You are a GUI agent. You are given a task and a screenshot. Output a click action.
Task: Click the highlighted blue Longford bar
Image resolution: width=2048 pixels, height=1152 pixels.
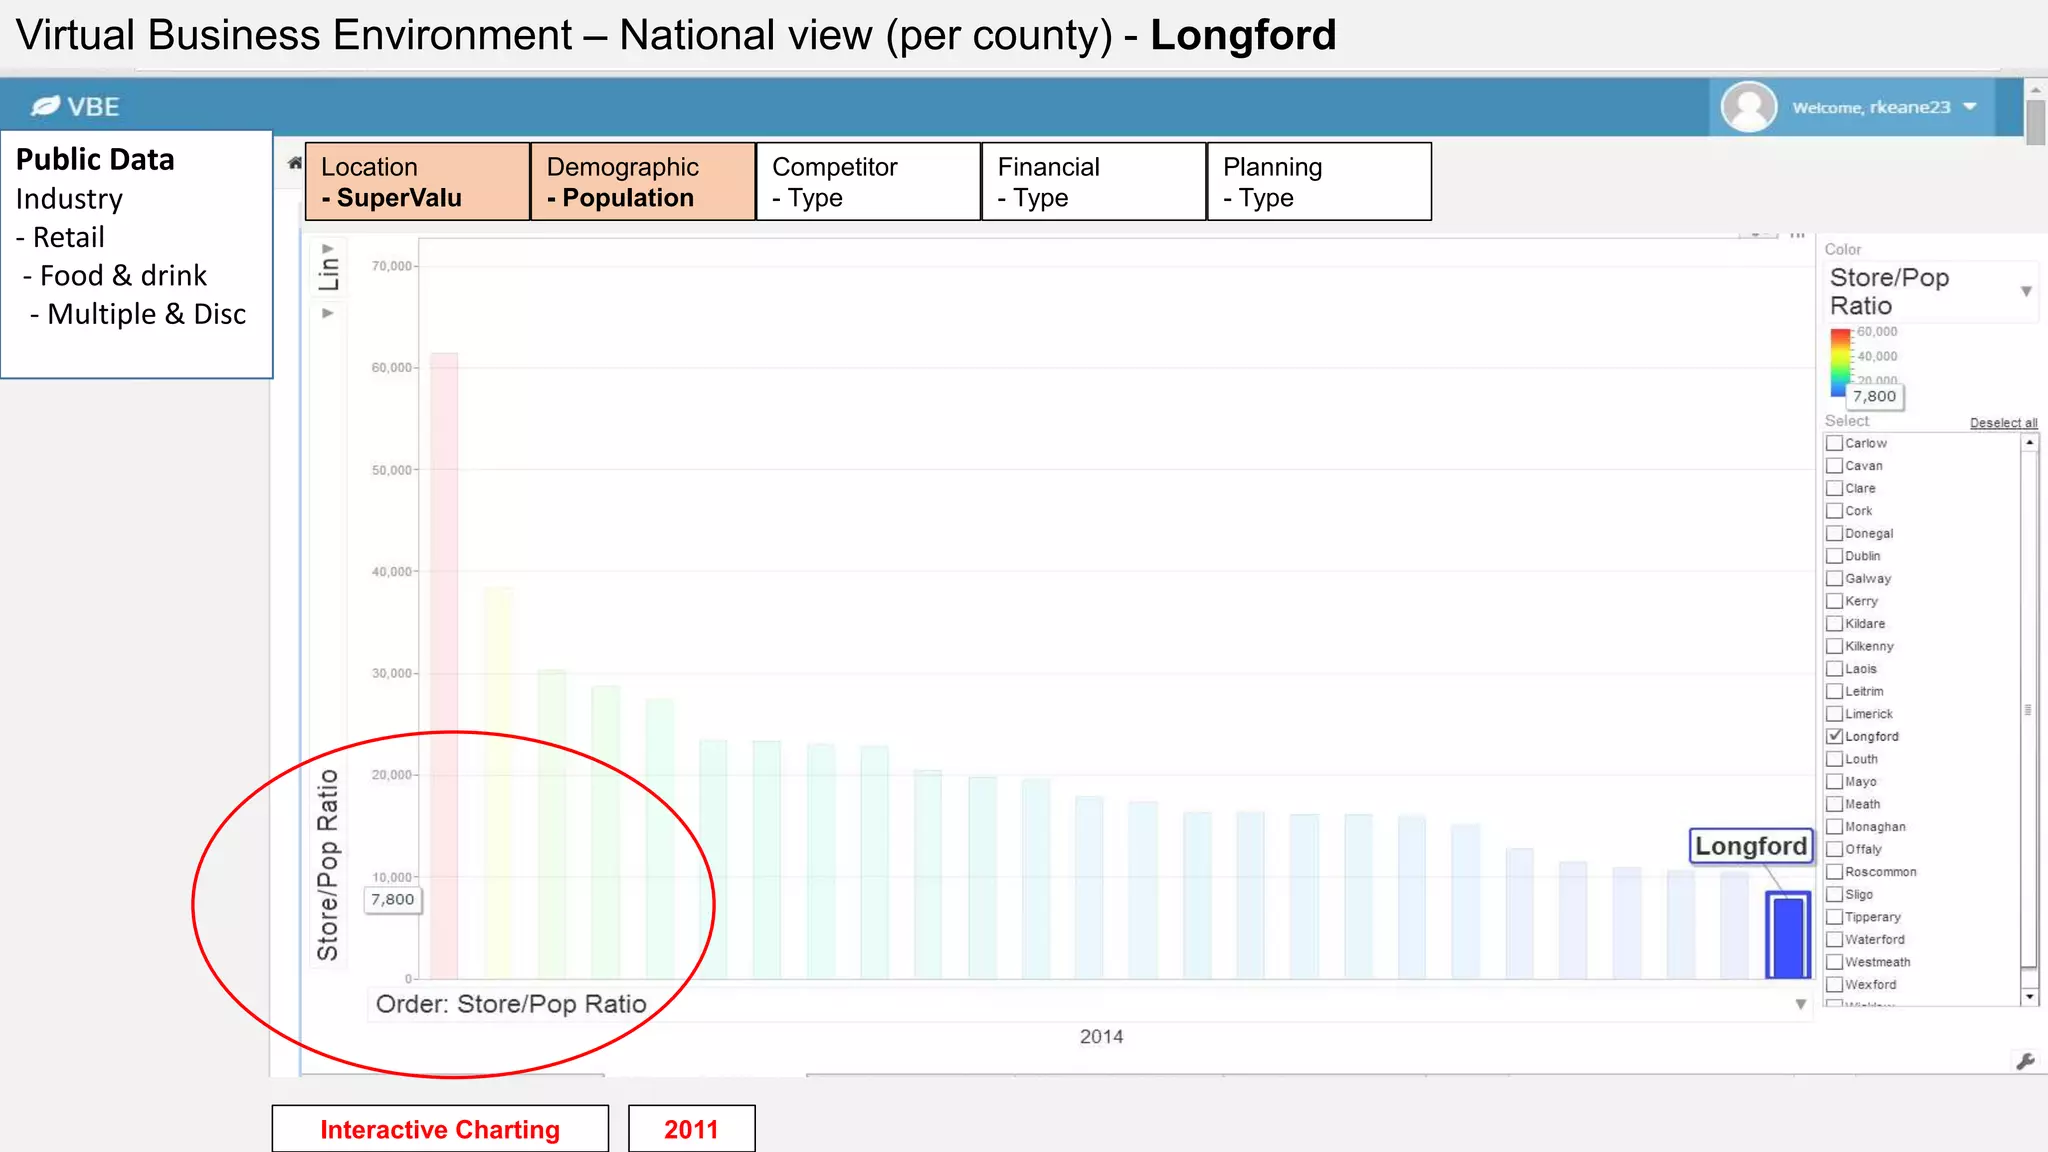(1788, 936)
